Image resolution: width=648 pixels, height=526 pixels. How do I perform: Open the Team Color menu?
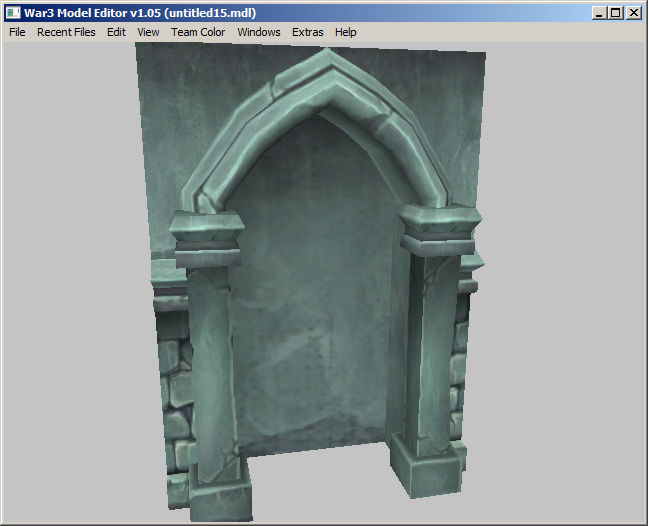tap(198, 32)
